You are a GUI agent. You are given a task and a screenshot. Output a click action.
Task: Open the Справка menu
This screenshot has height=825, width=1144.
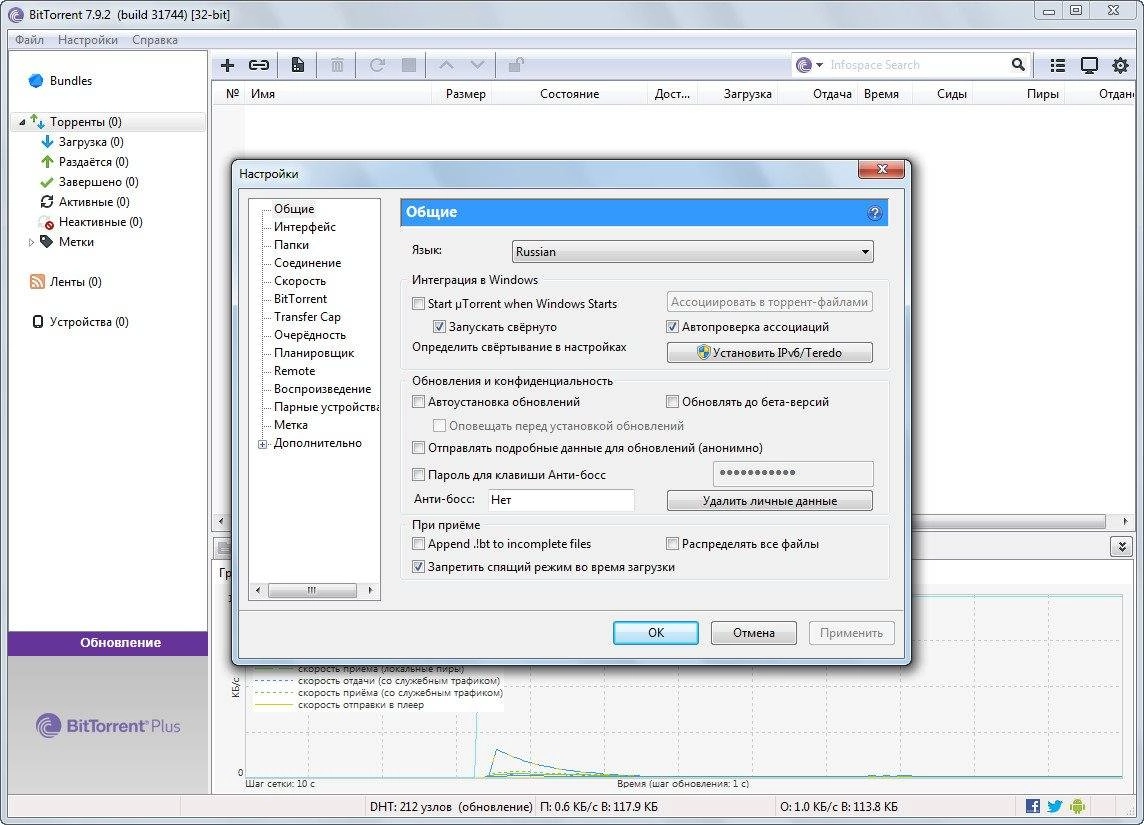pos(155,39)
